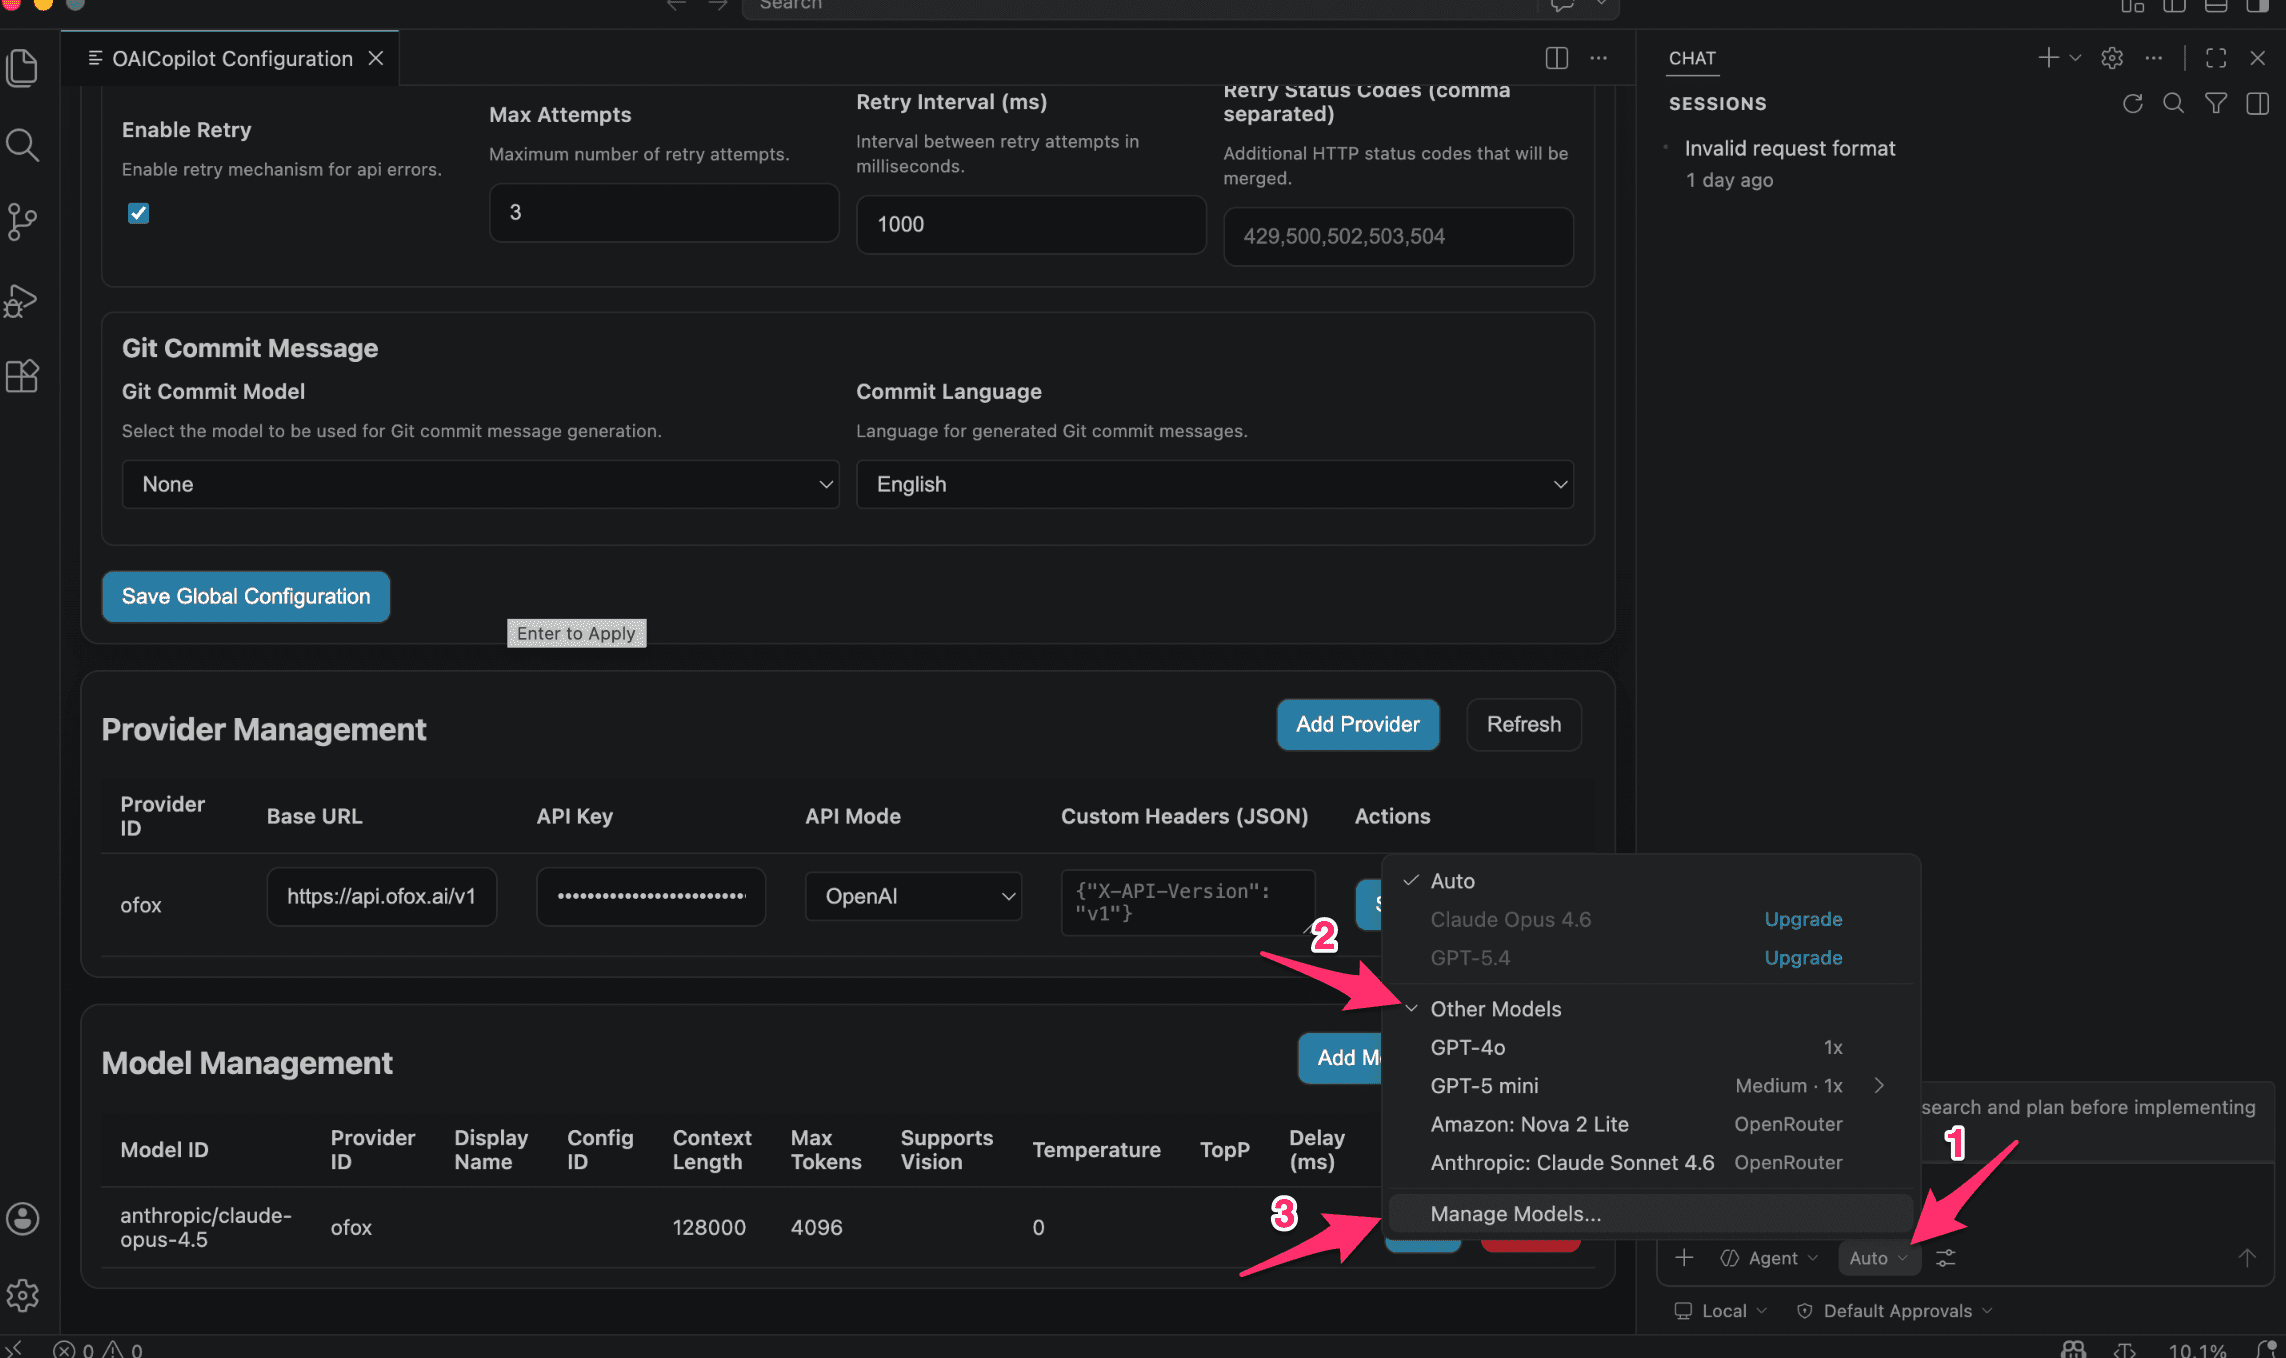Select the Auto model option in menu
The height and width of the screenshot is (1358, 2286).
pyautogui.click(x=1452, y=881)
